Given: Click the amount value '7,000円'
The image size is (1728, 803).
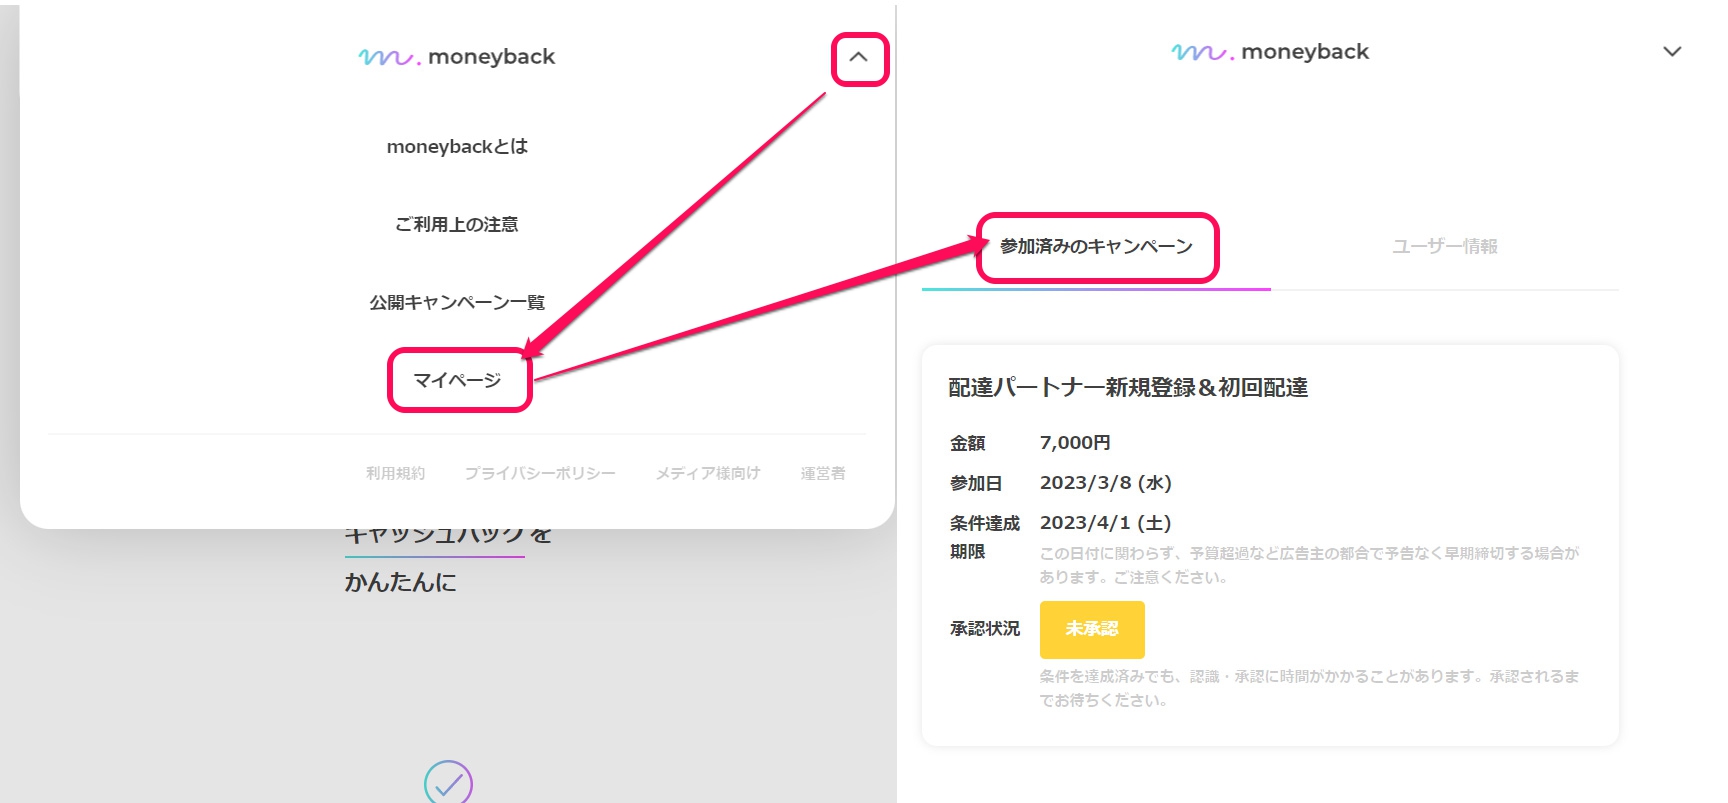Looking at the screenshot, I should (1075, 442).
